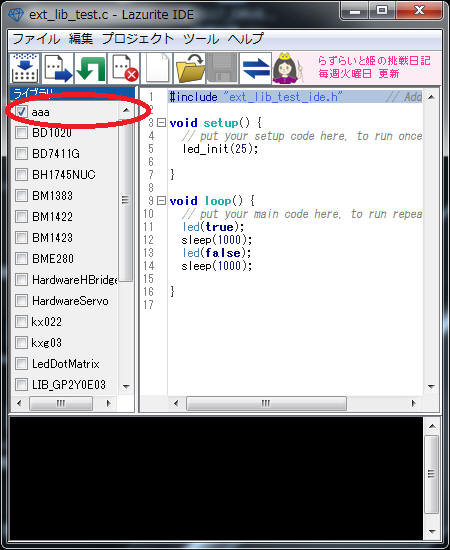Image resolution: width=450 pixels, height=550 pixels.
Task: Click the document with blue arrow icon
Action: click(58, 68)
